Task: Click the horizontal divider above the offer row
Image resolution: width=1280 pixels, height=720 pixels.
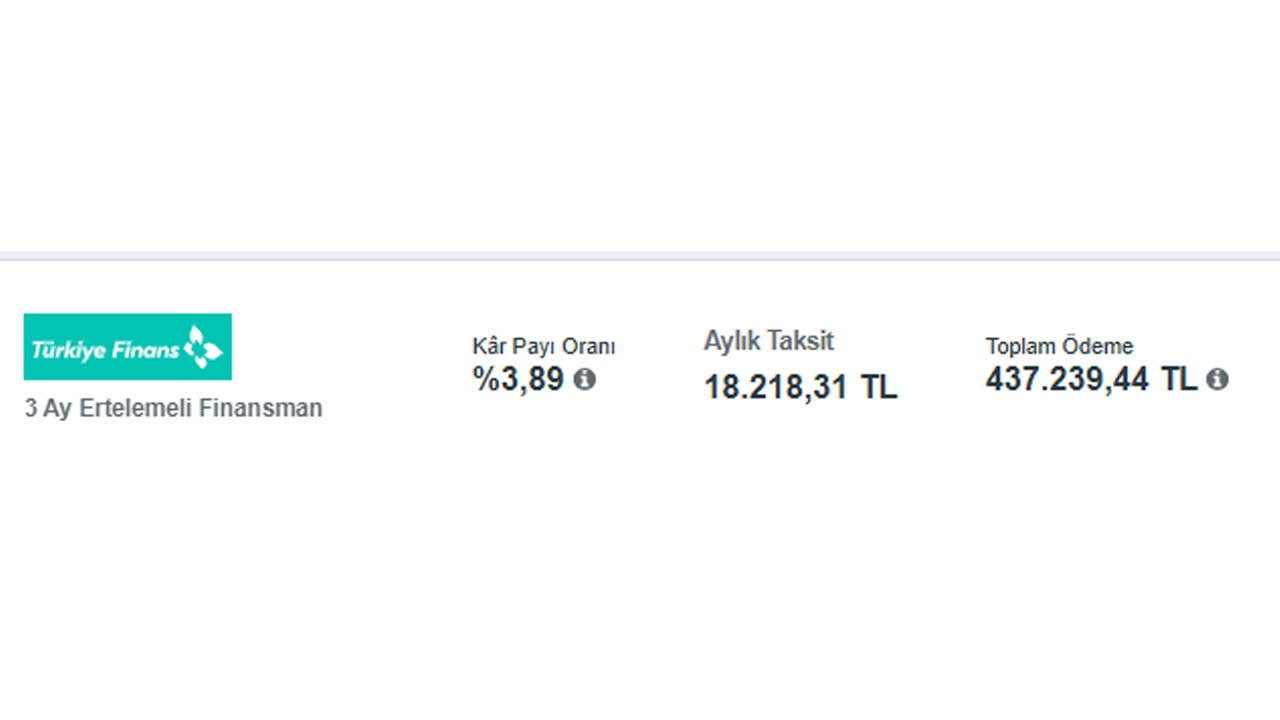Action: click(640, 256)
